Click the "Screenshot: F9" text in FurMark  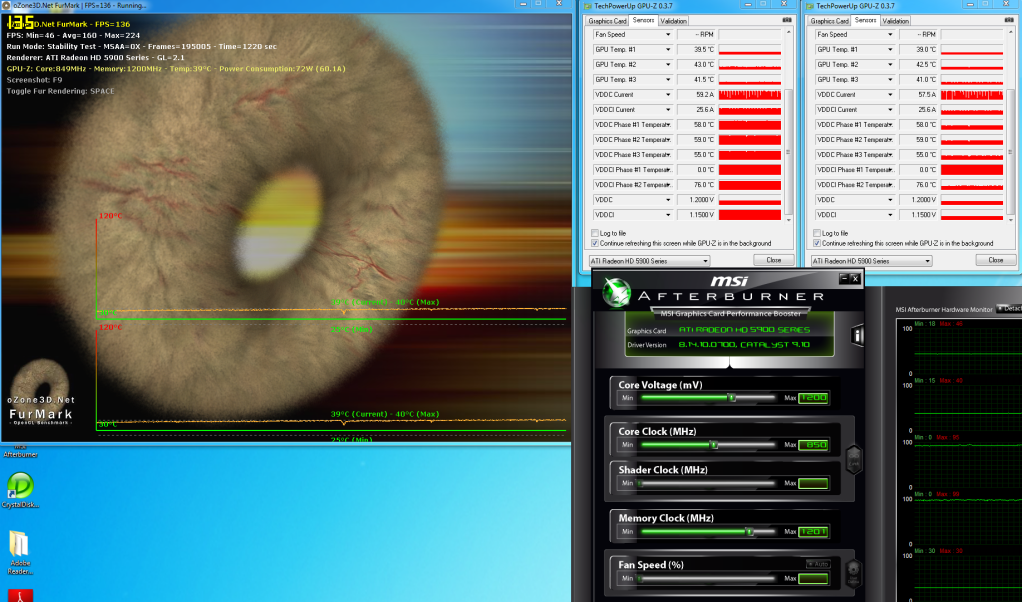tap(35, 80)
